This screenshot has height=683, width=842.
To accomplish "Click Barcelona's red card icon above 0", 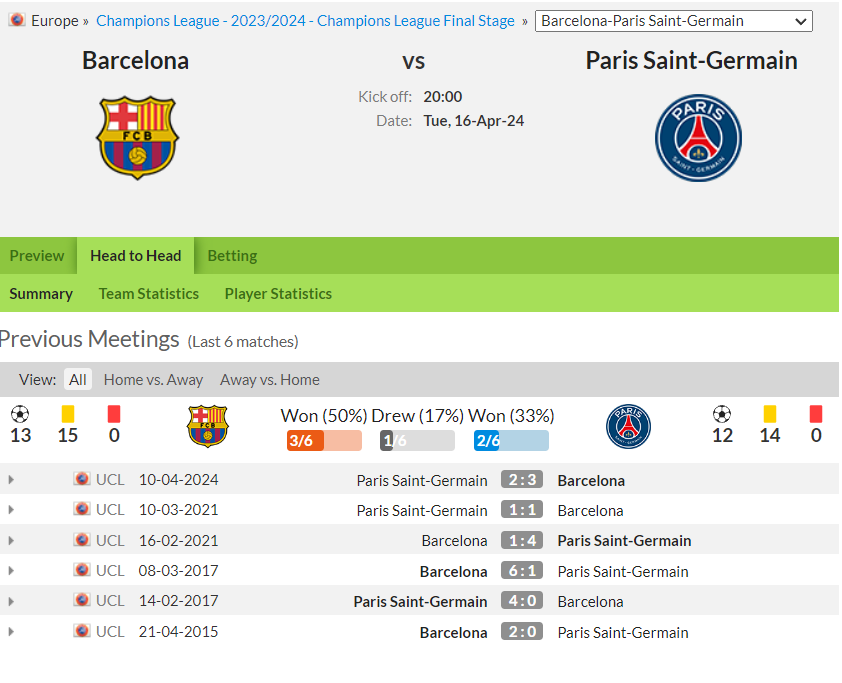I will (114, 414).
